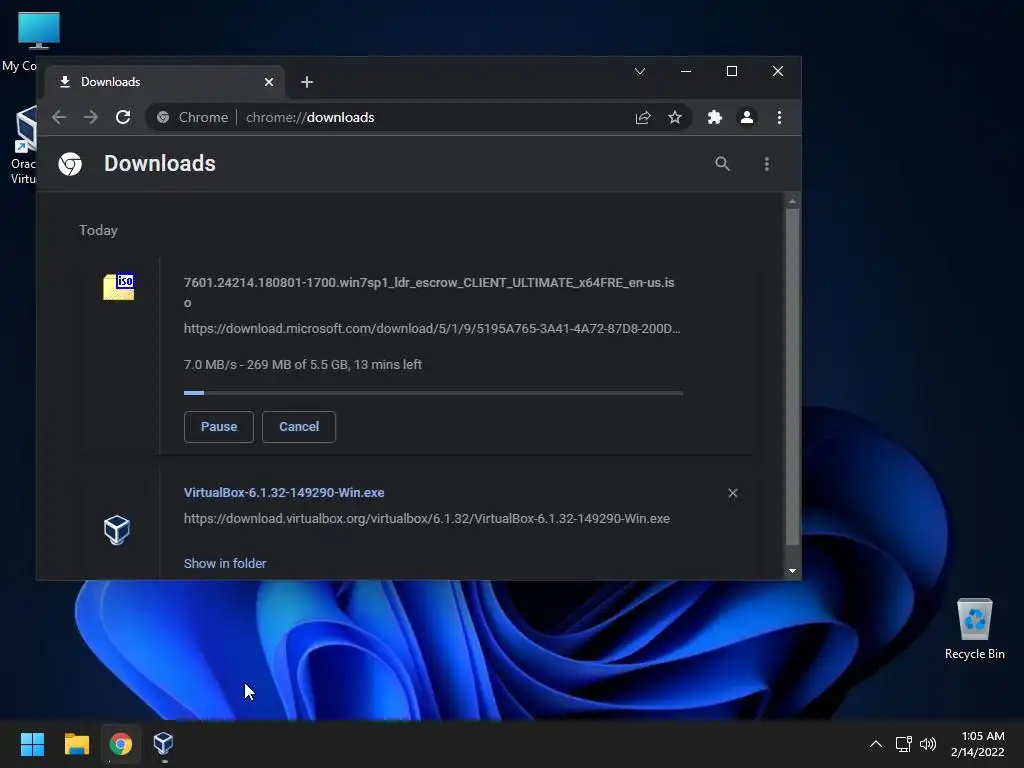Cancel the ISO download
This screenshot has width=1024, height=768.
point(299,427)
